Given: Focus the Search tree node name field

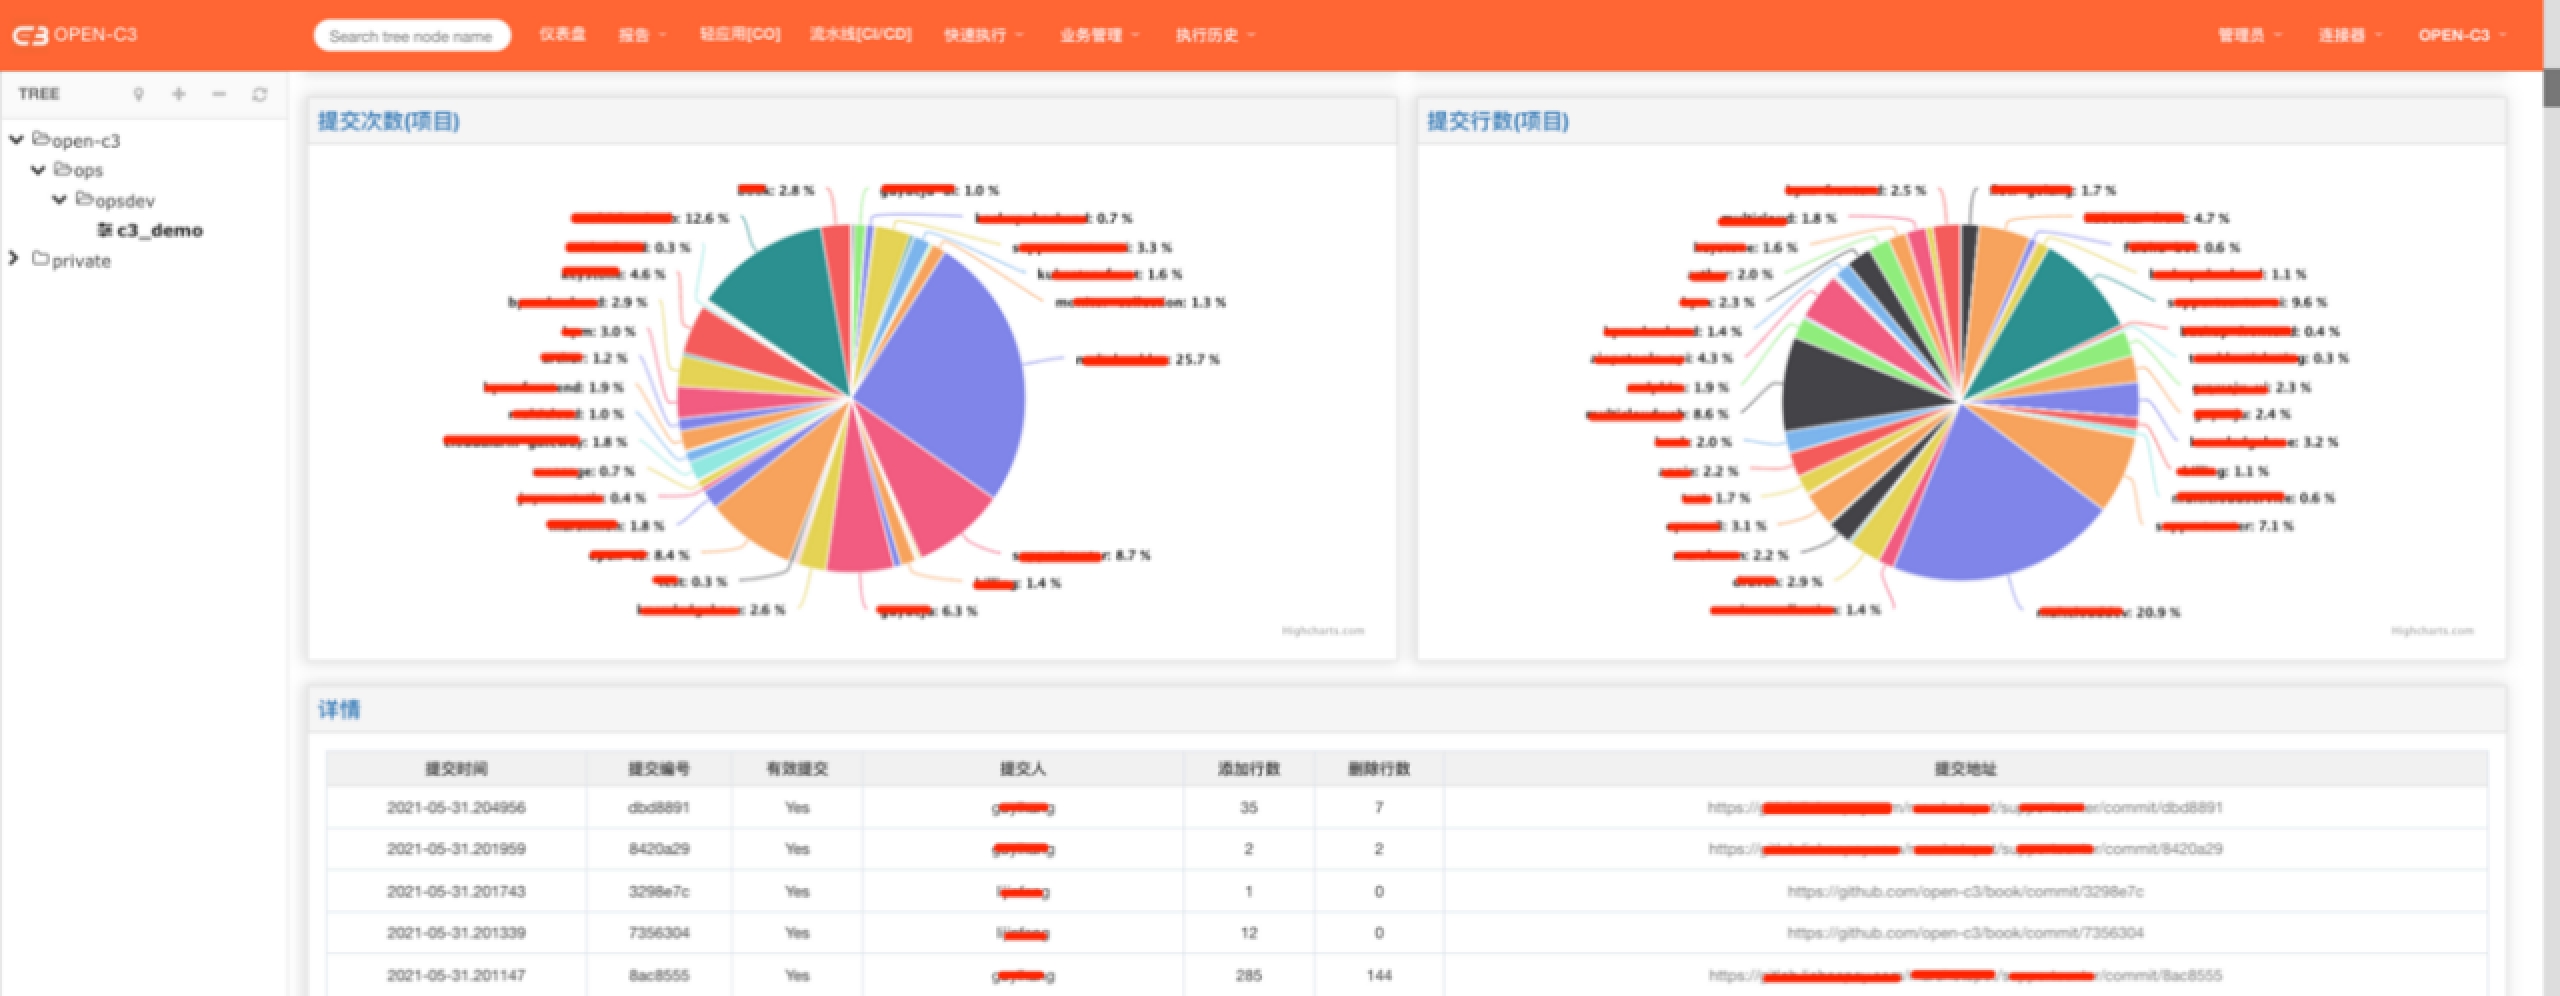Looking at the screenshot, I should tap(411, 36).
